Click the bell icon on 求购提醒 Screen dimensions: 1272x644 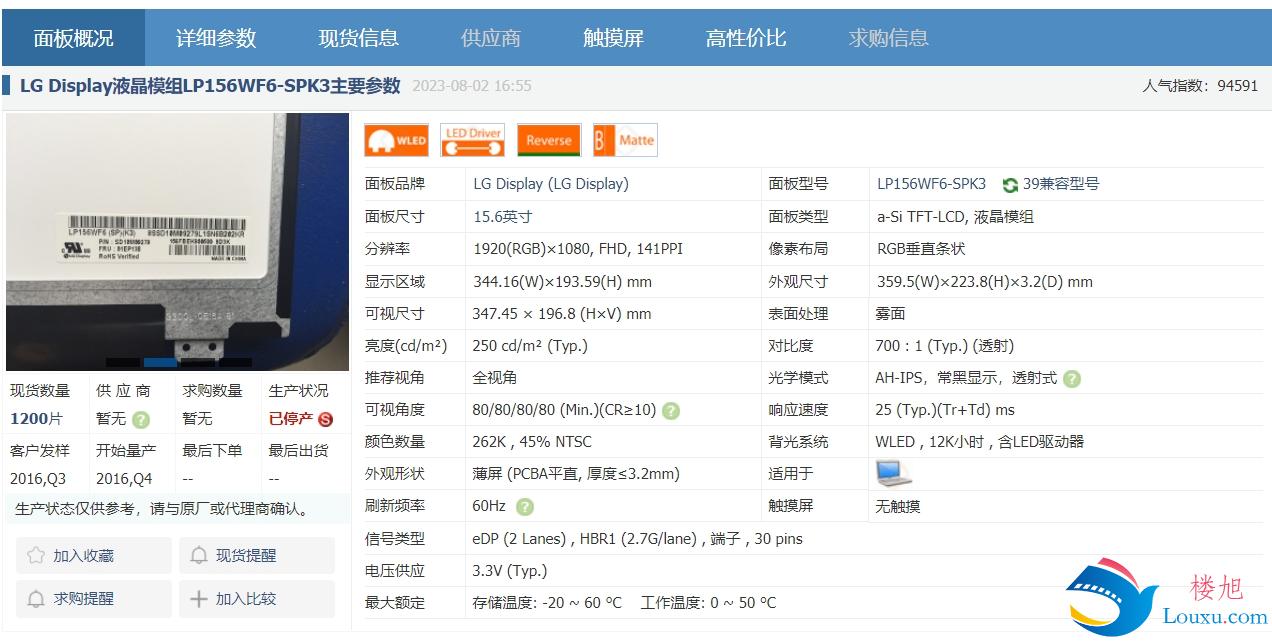[x=36, y=599]
